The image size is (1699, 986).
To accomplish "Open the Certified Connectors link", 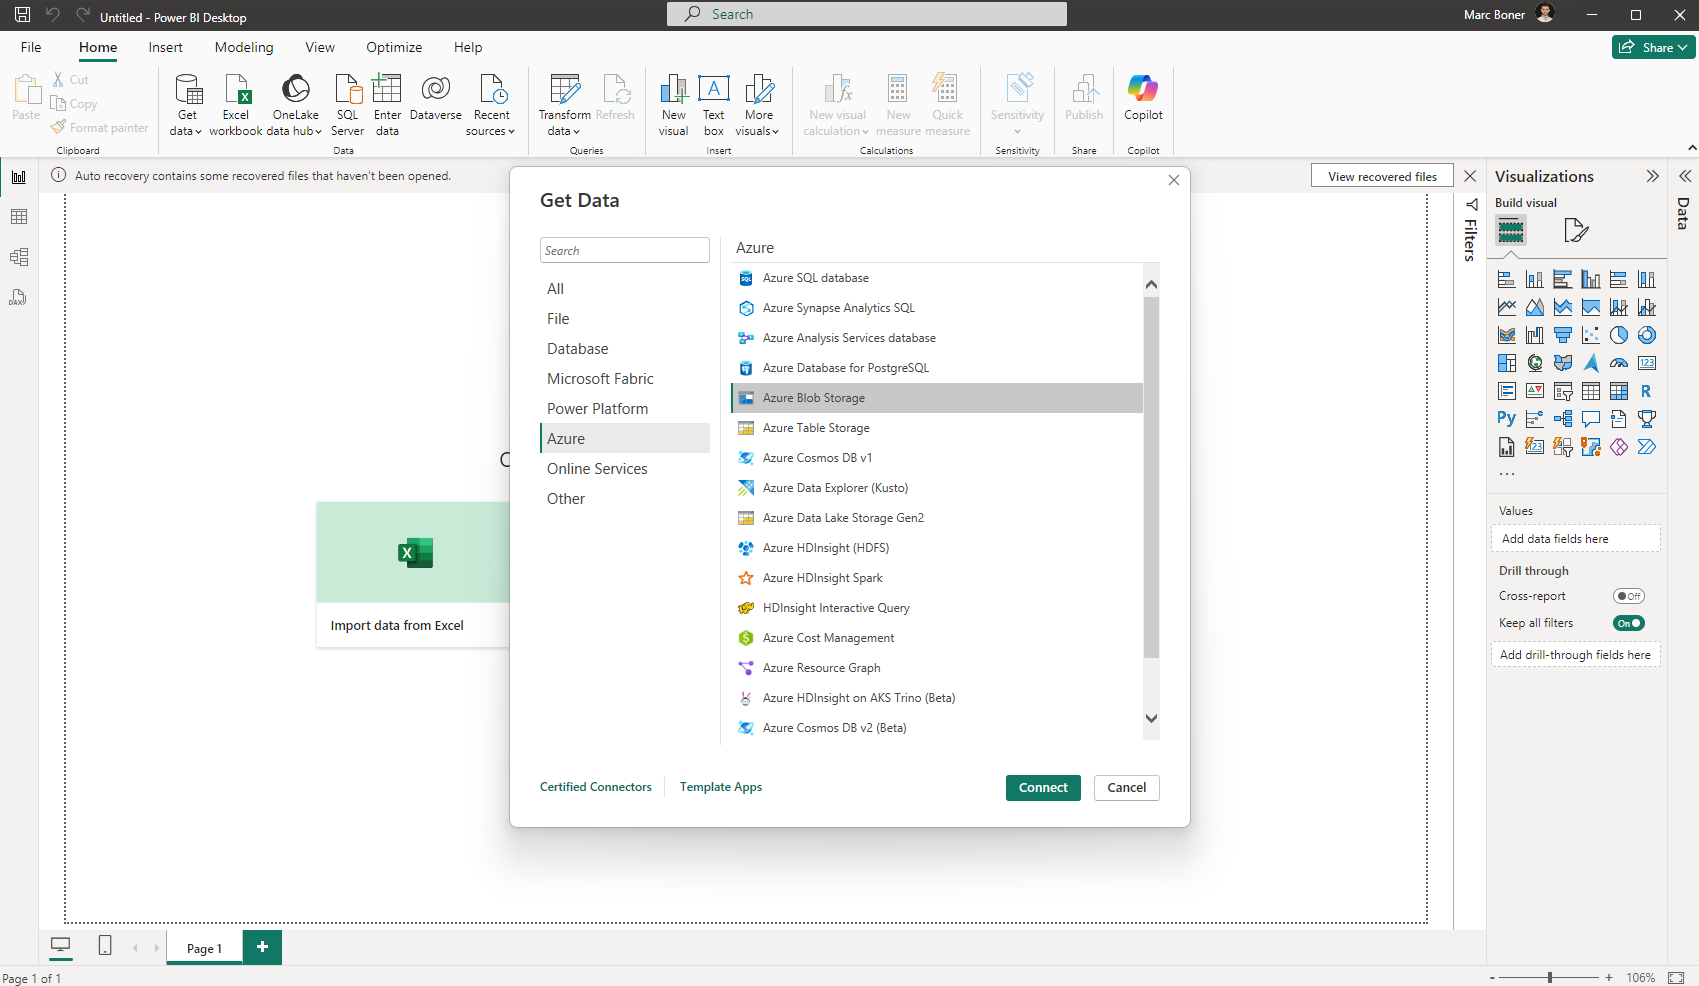I will [595, 787].
